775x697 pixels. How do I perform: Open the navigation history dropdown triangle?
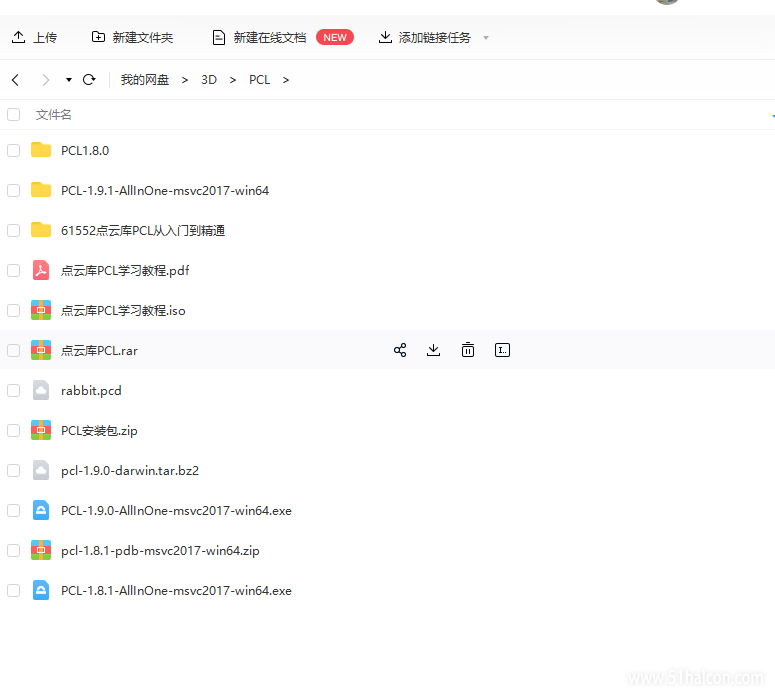pyautogui.click(x=69, y=80)
